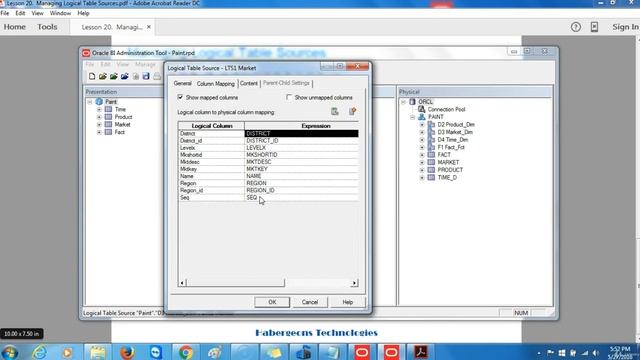Click the orange-flagged mapping icon above Expression column
The height and width of the screenshot is (360, 640).
pos(352,111)
